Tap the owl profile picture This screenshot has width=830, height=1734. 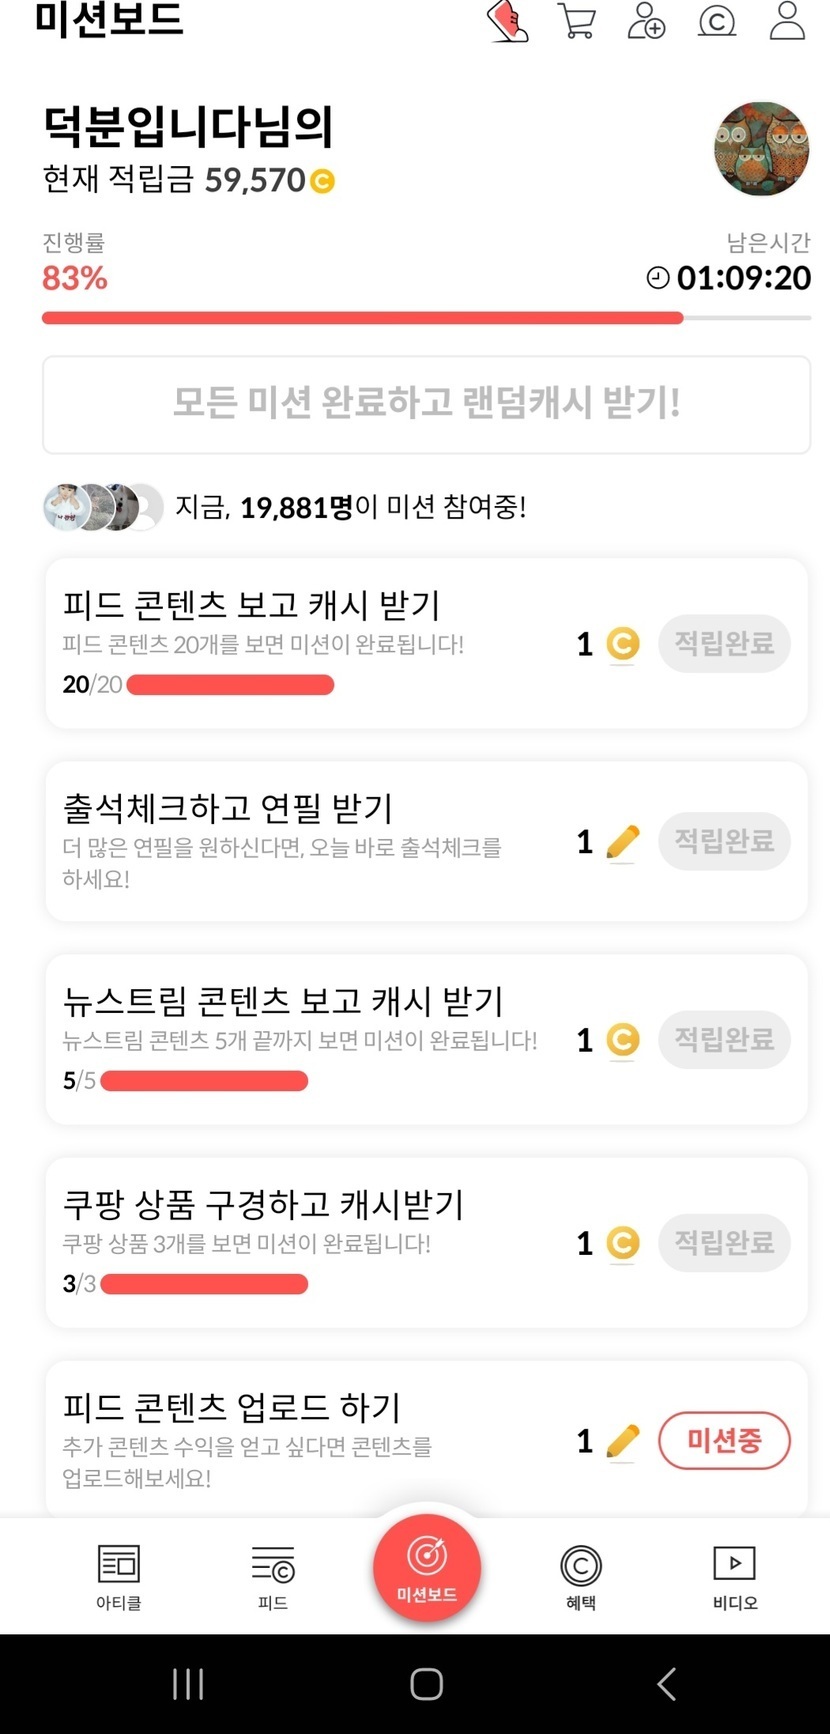coord(761,149)
